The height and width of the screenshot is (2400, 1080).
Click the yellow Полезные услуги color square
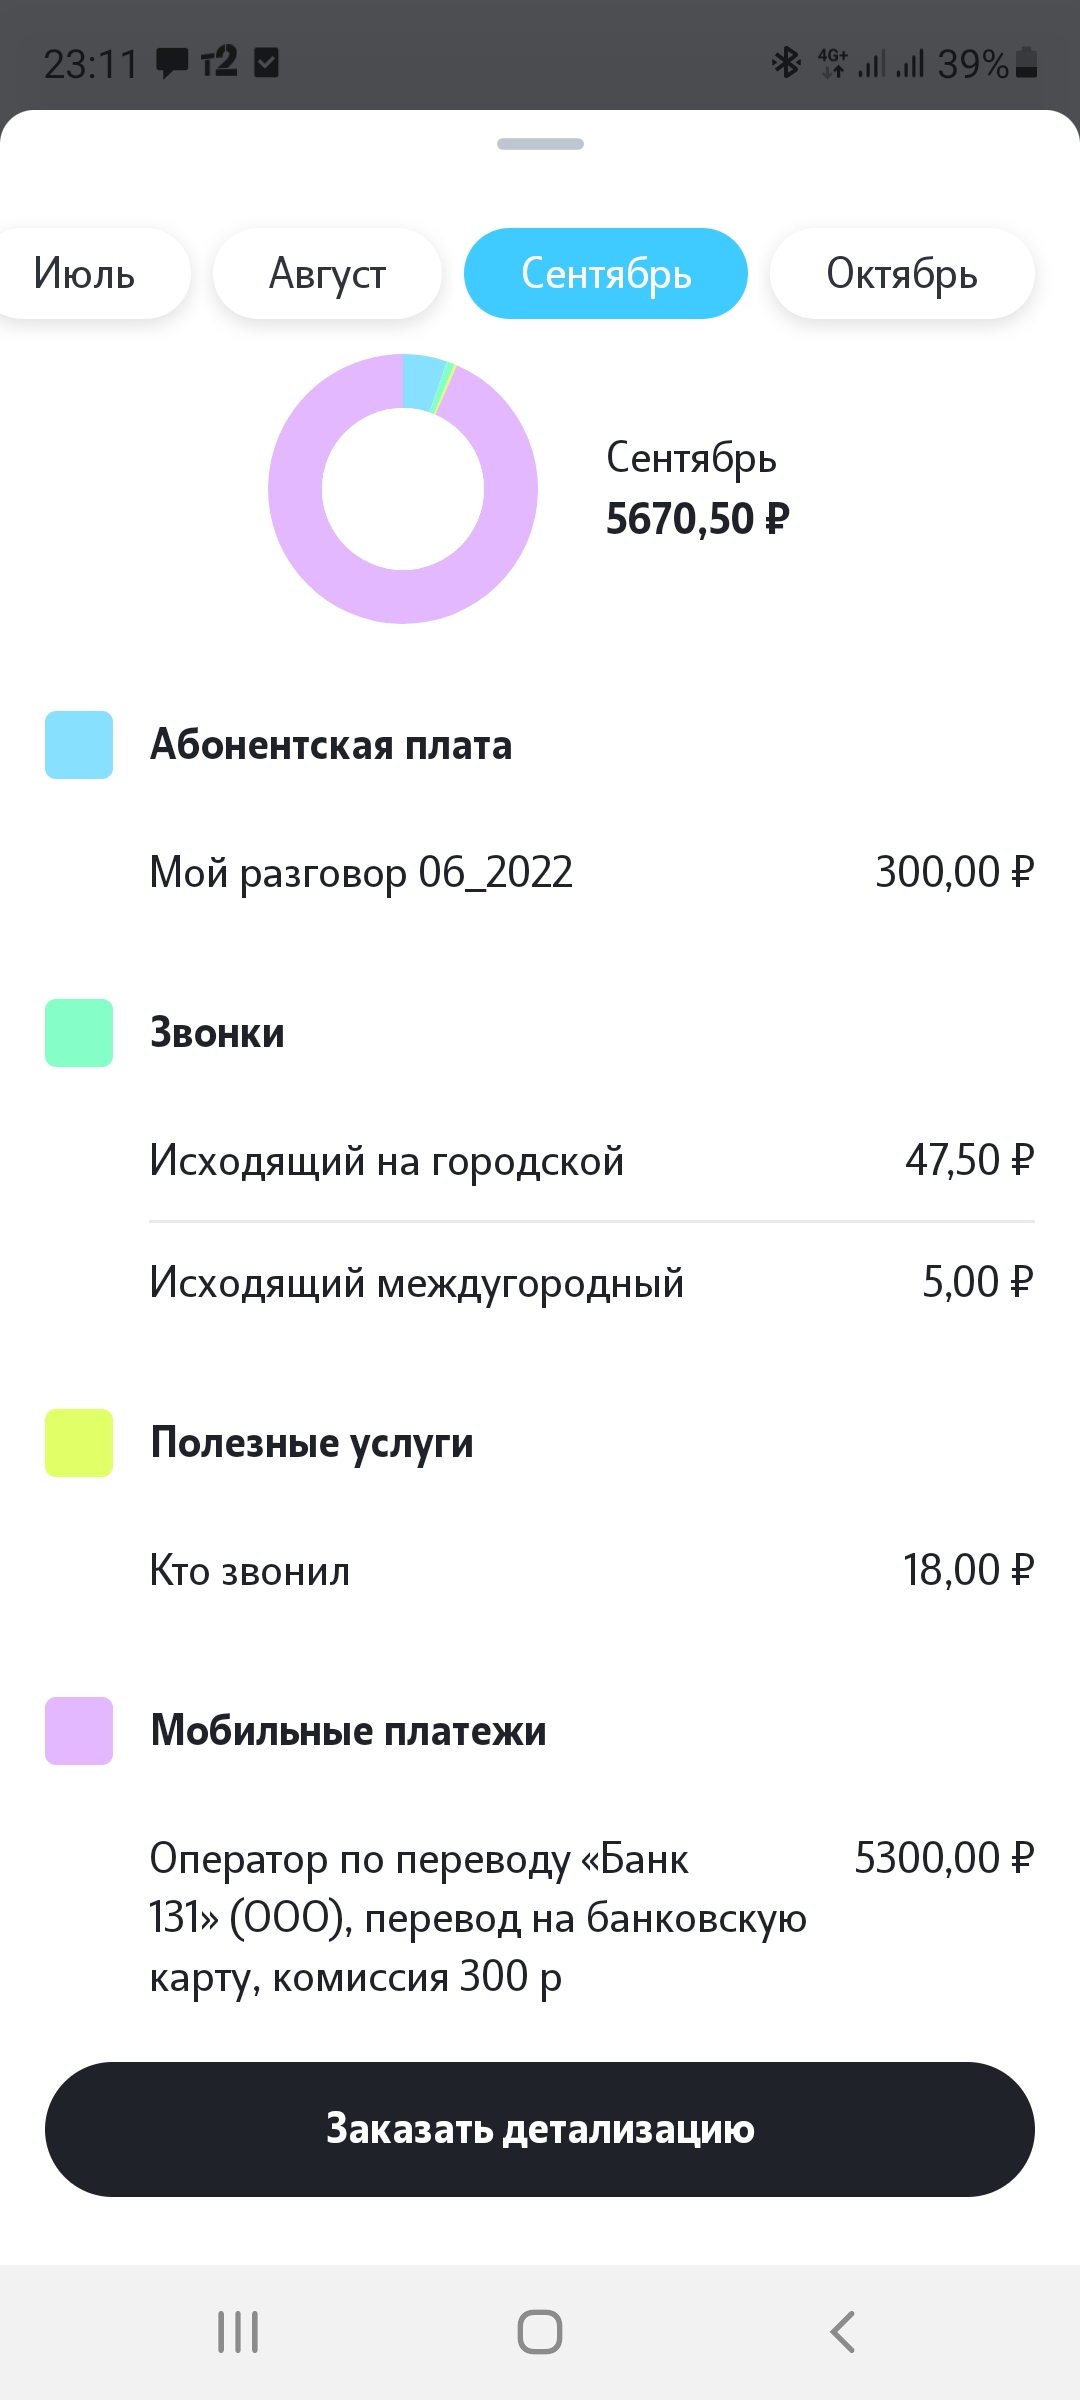point(79,1443)
